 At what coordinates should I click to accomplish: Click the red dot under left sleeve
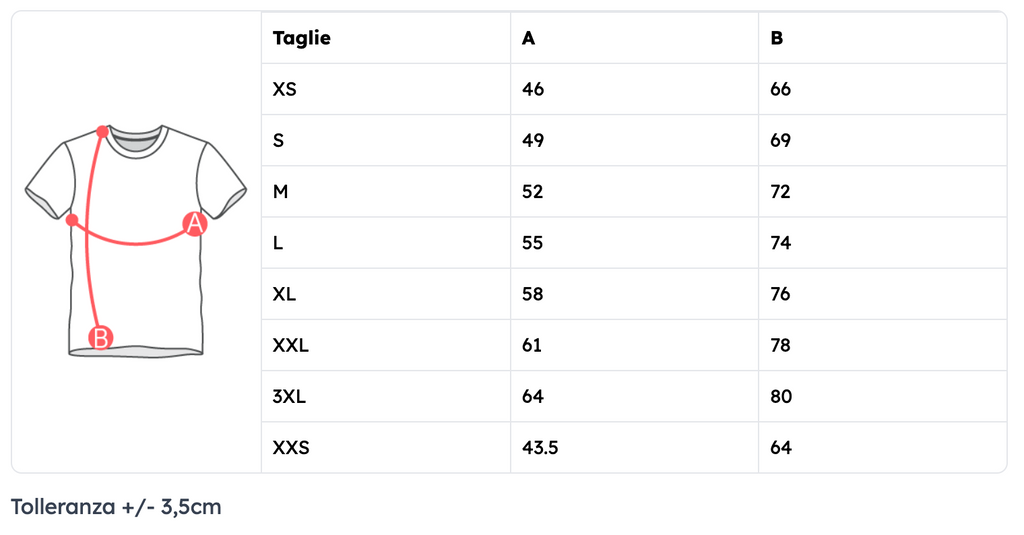(x=72, y=219)
